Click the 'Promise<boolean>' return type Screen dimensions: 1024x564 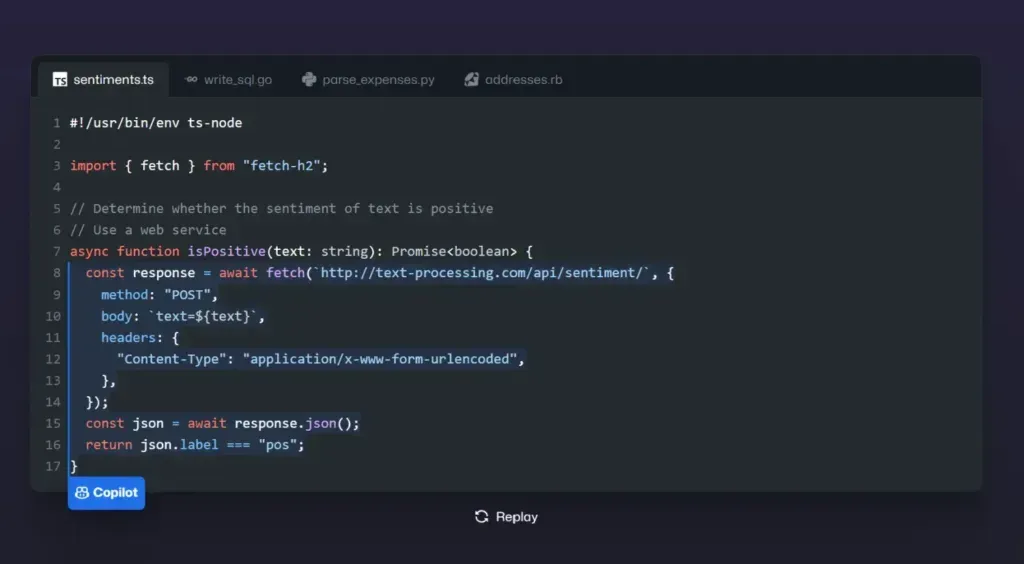click(x=454, y=251)
